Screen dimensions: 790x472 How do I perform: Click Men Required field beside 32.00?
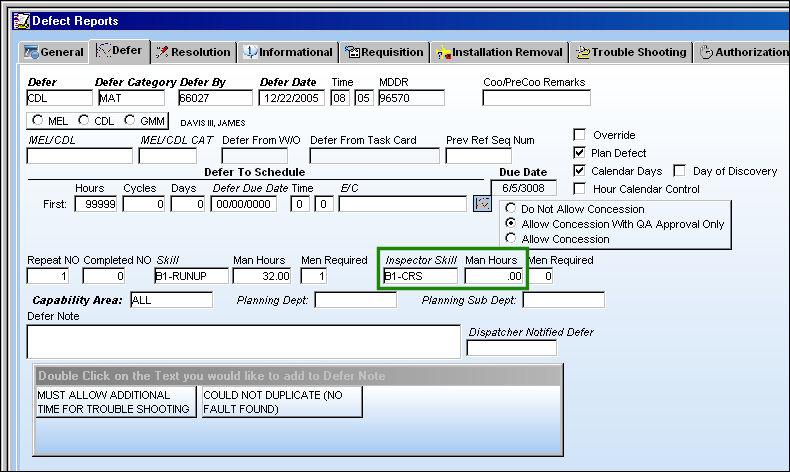(x=314, y=276)
